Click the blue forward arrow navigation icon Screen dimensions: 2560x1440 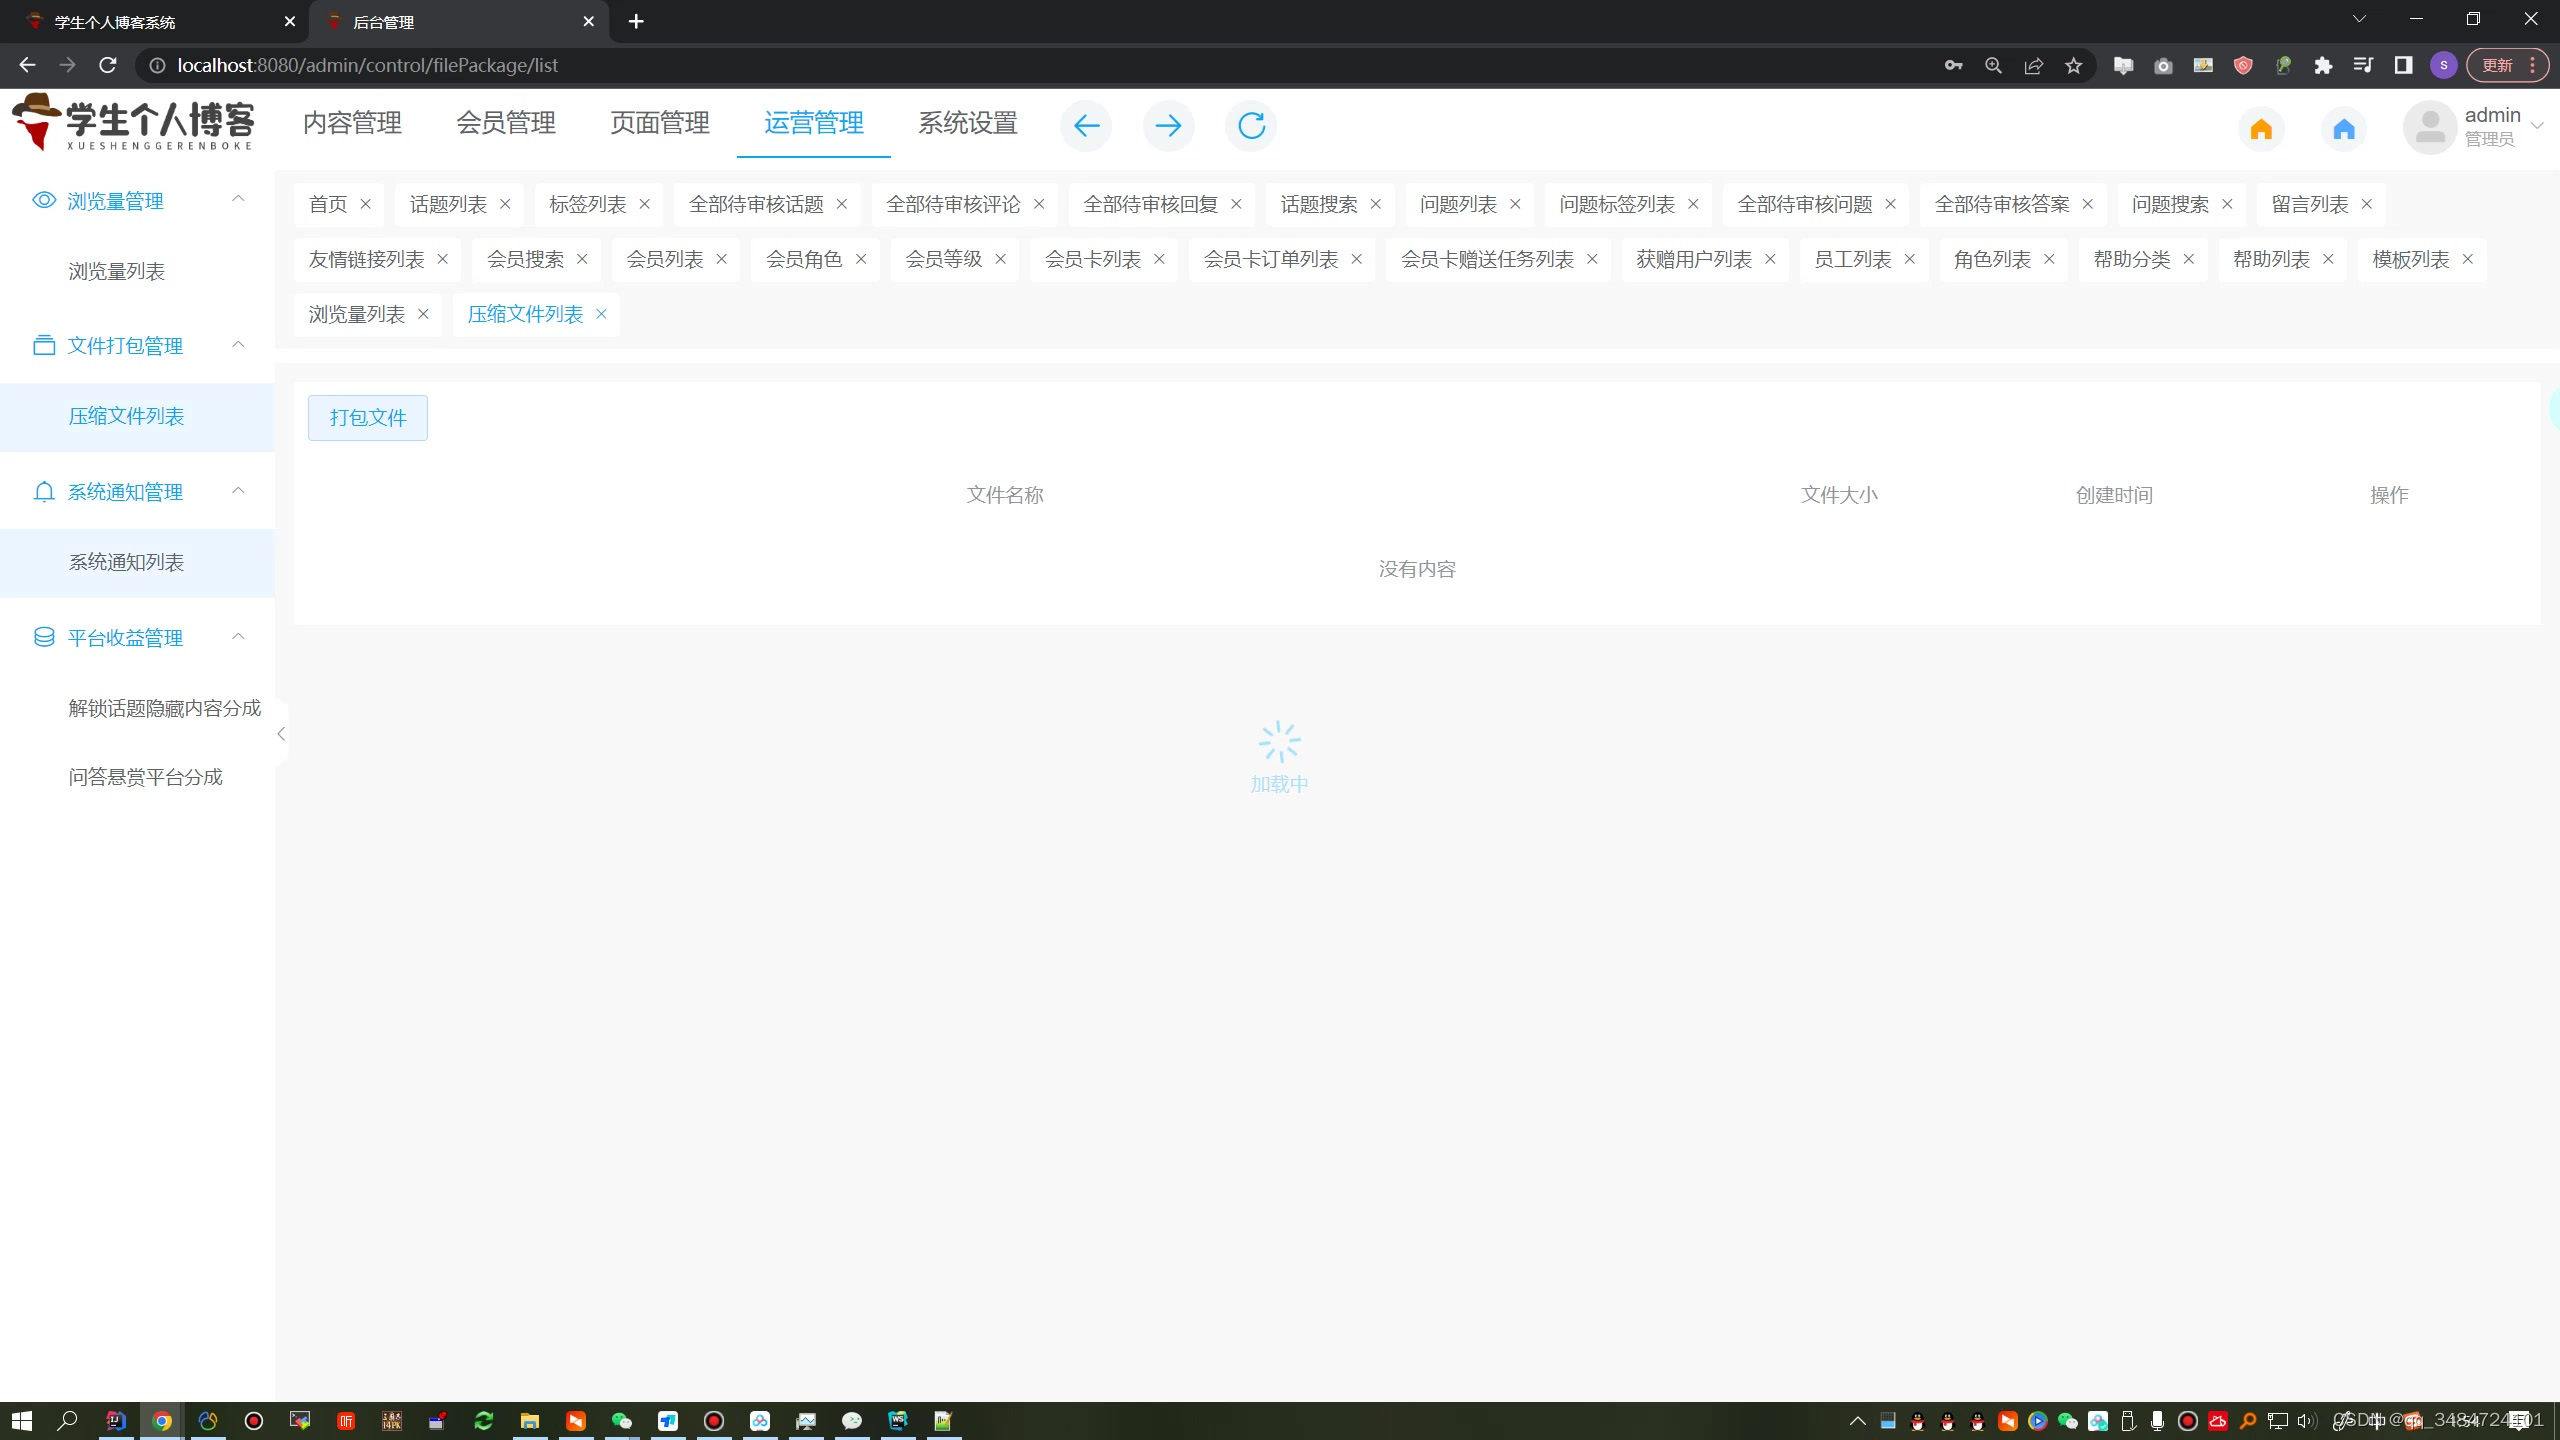(1168, 126)
